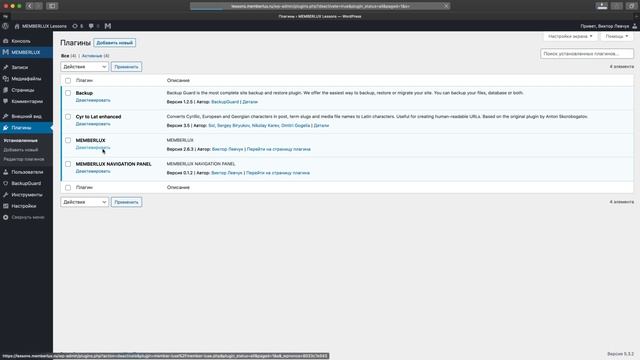
Task: Check the MEMBERLUX plugin checkbox
Action: click(x=68, y=140)
